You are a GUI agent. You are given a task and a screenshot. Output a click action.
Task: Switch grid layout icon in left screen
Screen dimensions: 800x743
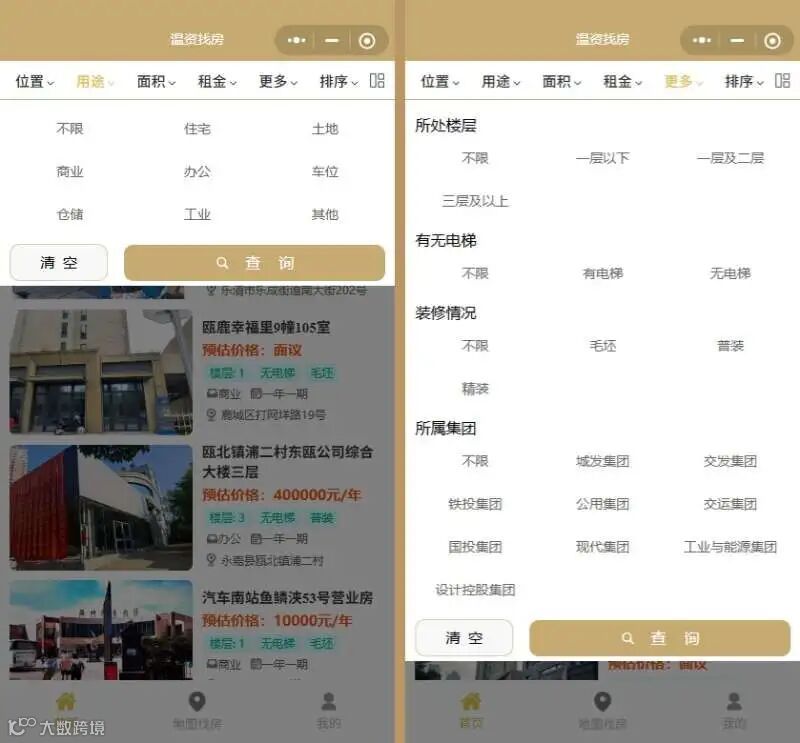(x=377, y=81)
